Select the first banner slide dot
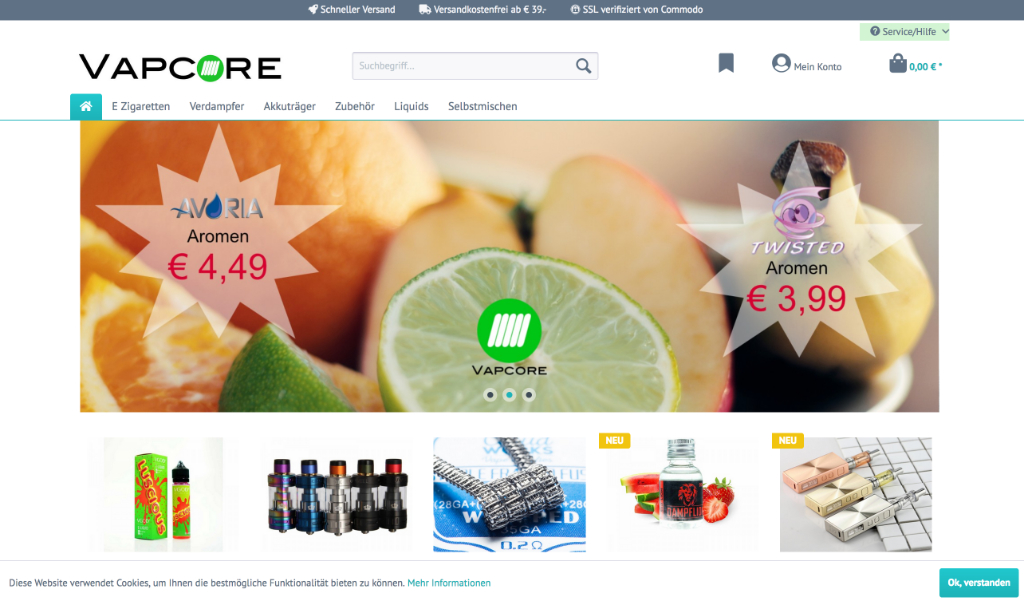 [490, 395]
